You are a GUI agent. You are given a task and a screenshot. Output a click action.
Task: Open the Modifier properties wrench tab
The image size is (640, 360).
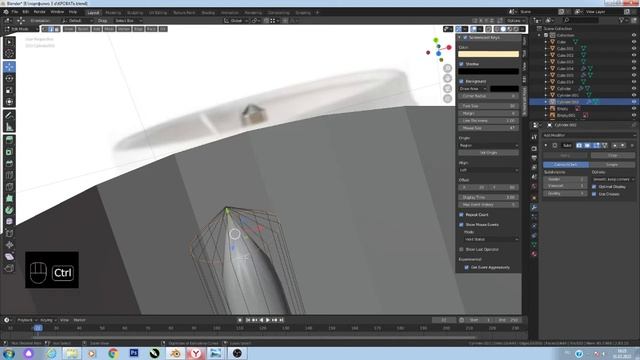coord(534,207)
